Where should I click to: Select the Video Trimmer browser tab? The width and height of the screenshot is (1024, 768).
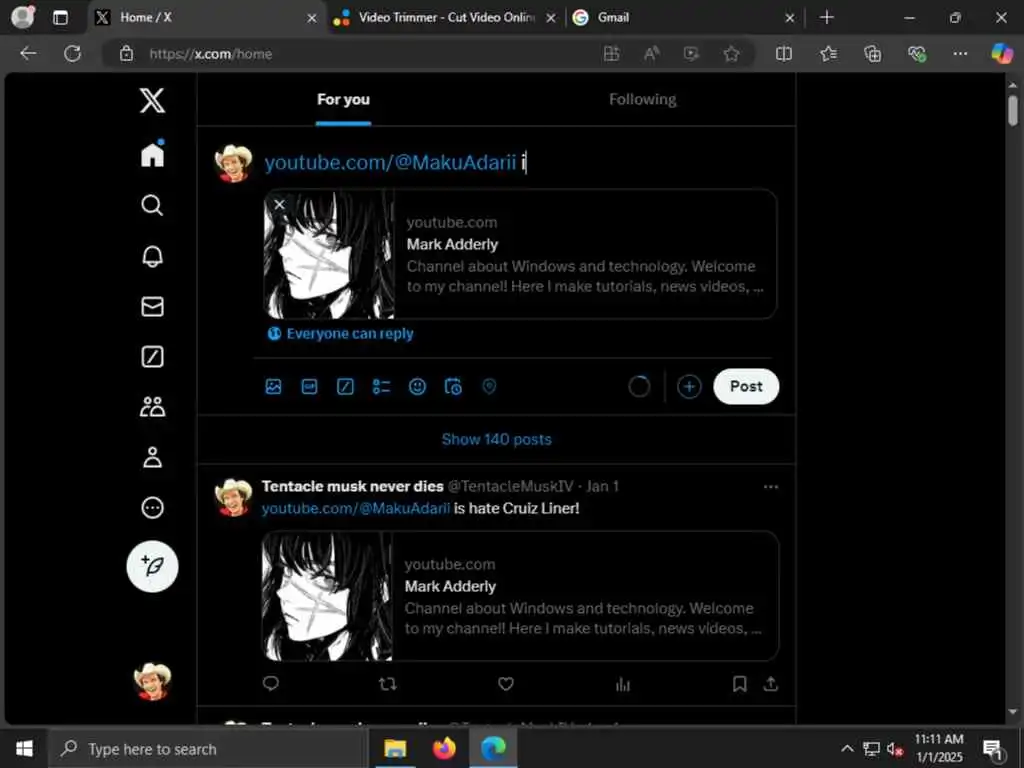pyautogui.click(x=446, y=18)
